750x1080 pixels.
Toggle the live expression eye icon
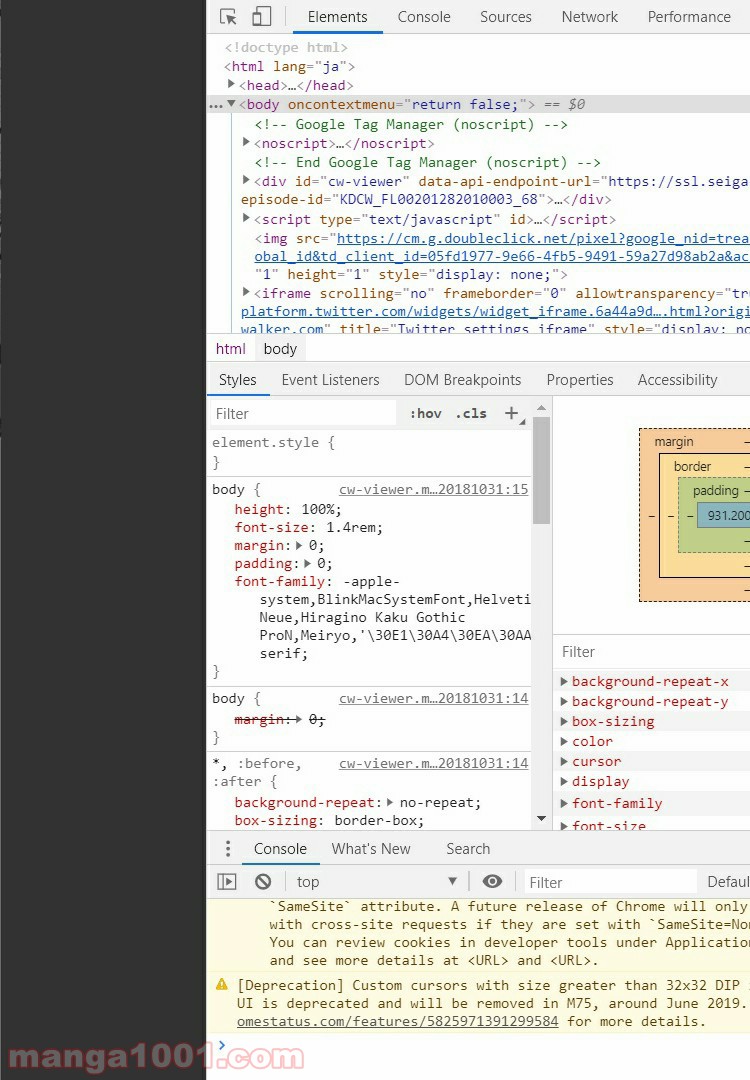click(492, 882)
